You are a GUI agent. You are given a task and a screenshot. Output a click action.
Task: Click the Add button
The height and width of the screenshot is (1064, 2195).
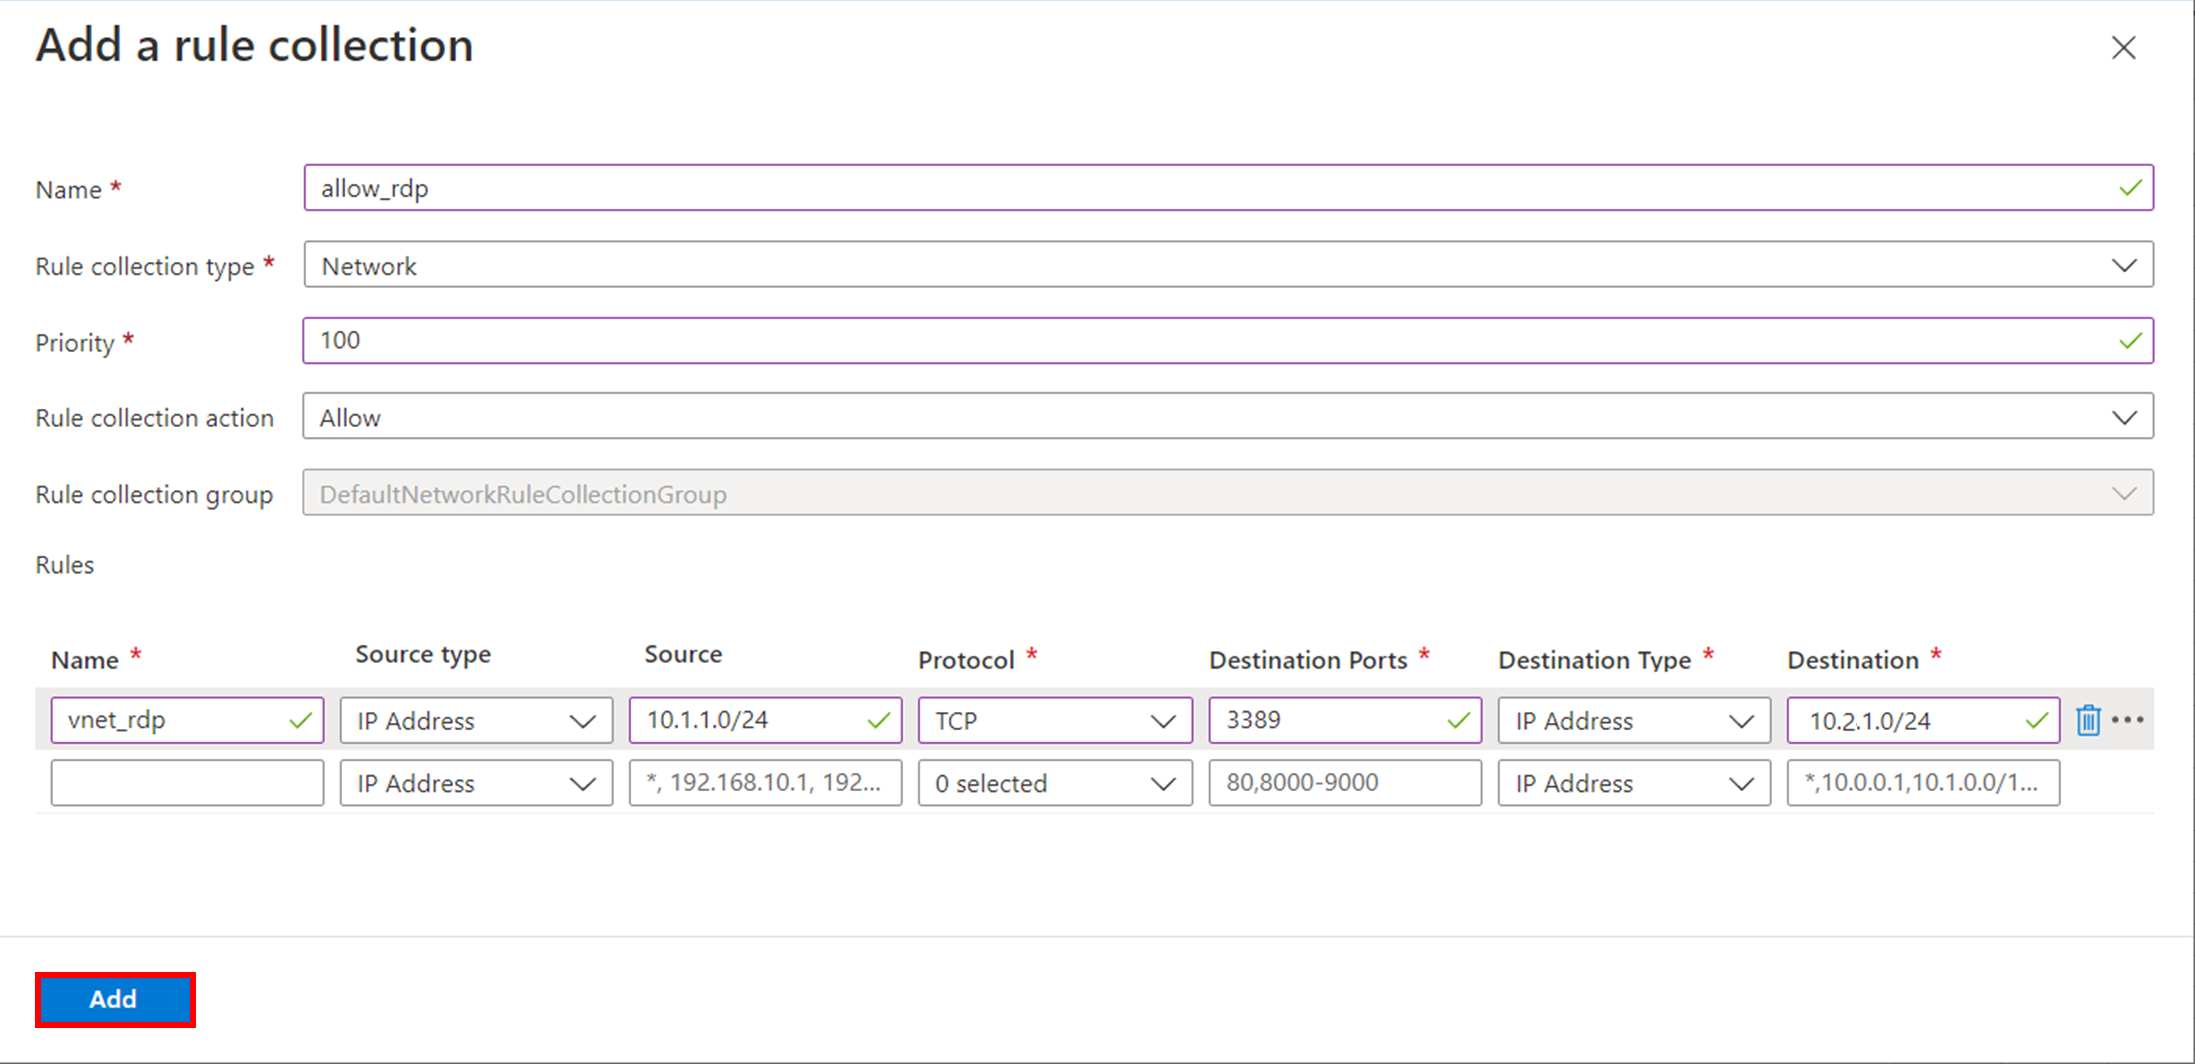pos(115,999)
